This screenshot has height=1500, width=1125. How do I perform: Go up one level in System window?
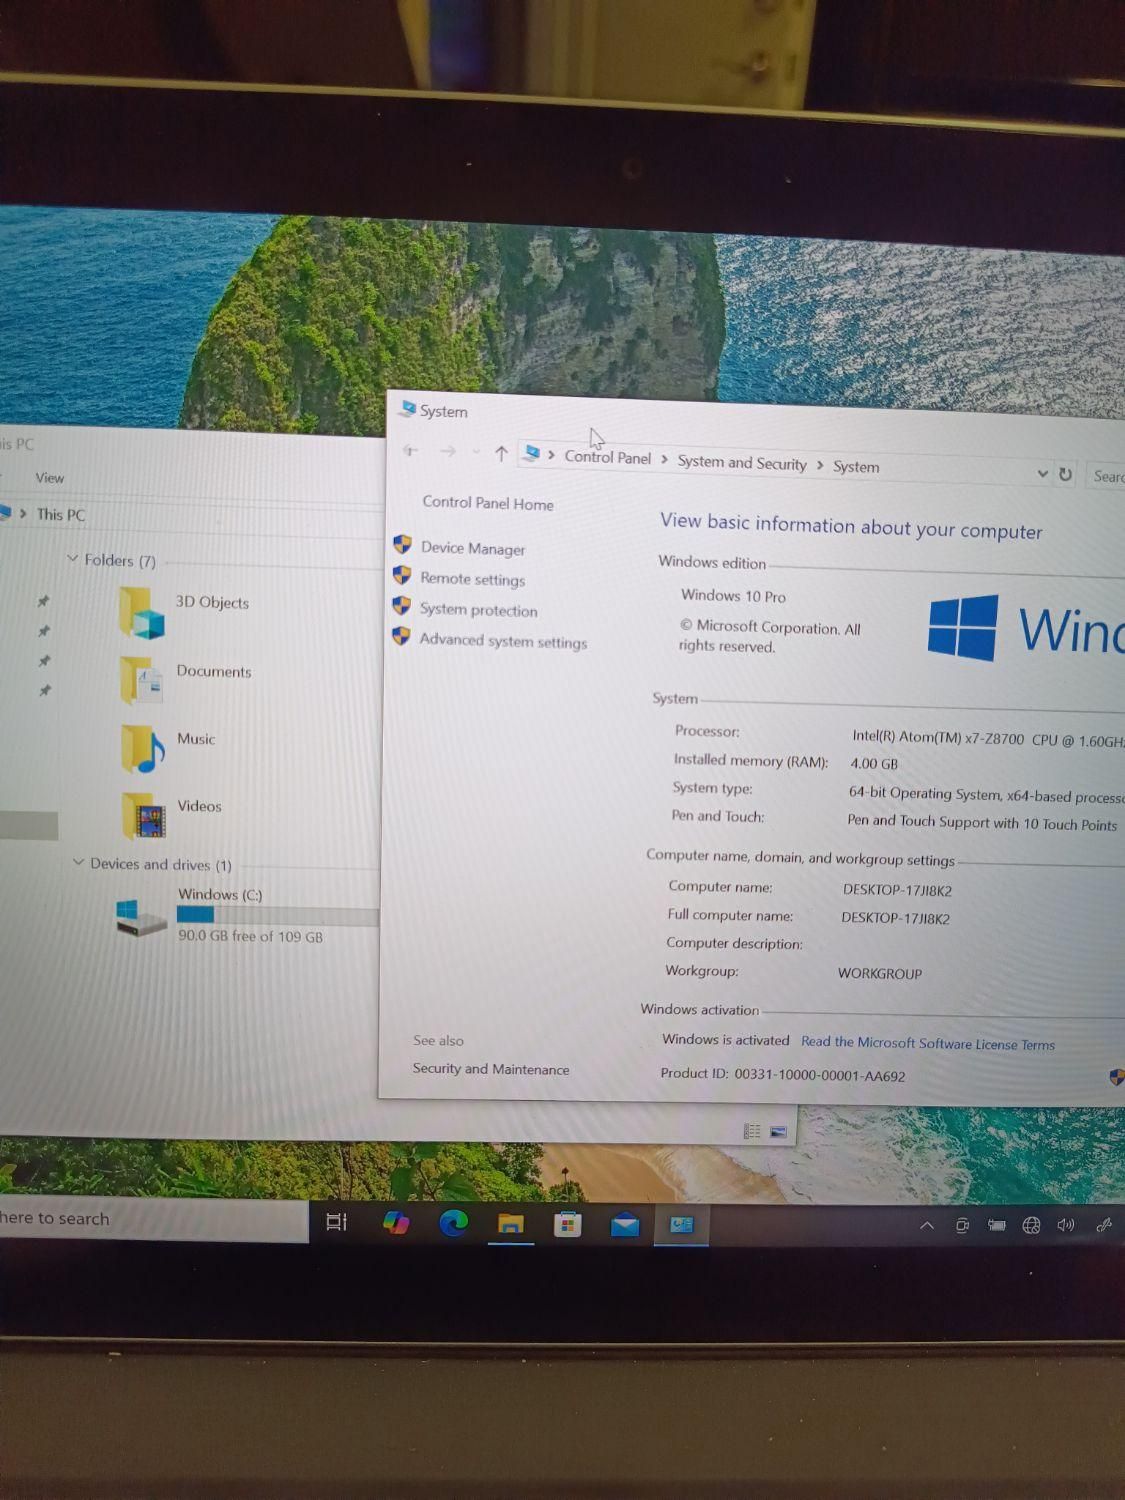pyautogui.click(x=501, y=454)
